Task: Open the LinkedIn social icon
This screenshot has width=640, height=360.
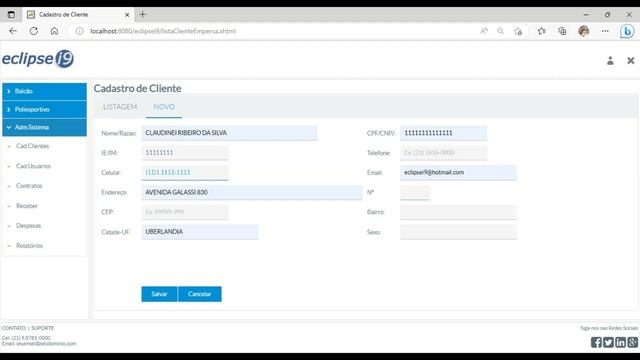Action: pos(620,342)
